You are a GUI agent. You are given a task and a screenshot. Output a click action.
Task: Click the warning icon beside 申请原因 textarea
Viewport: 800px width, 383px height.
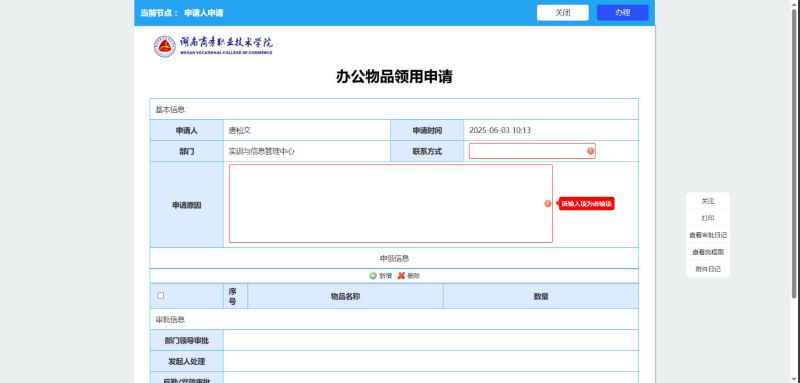[x=547, y=203]
